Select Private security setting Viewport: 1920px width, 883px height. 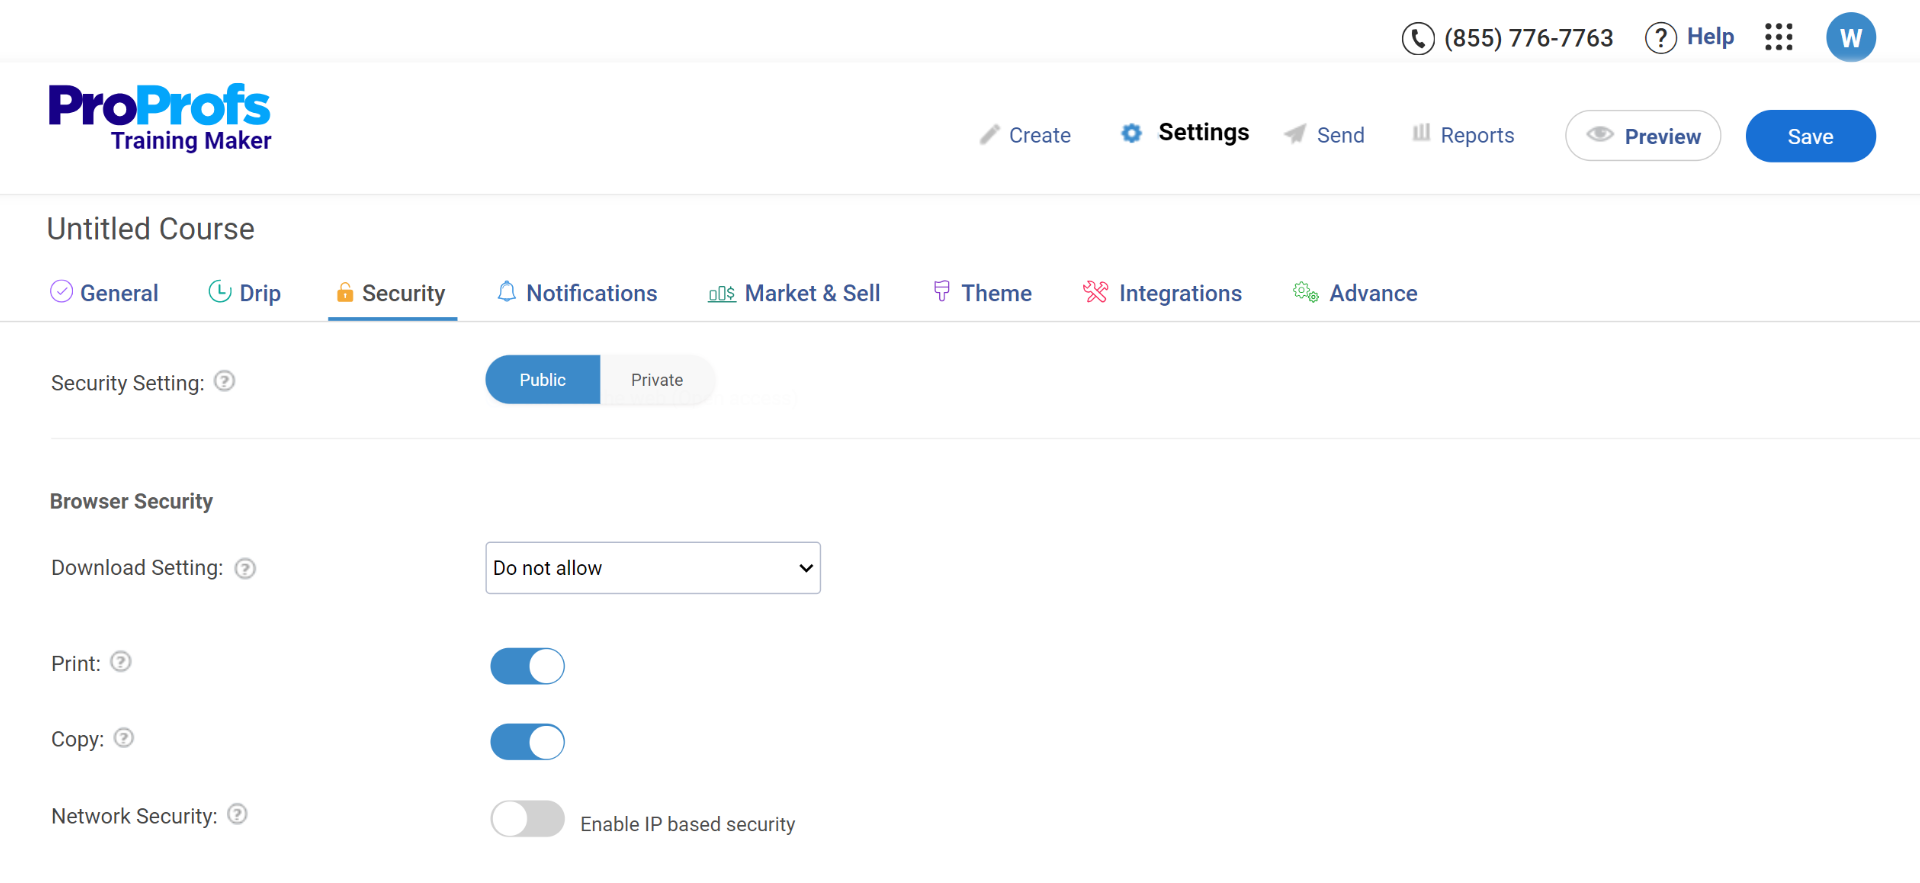pos(657,380)
